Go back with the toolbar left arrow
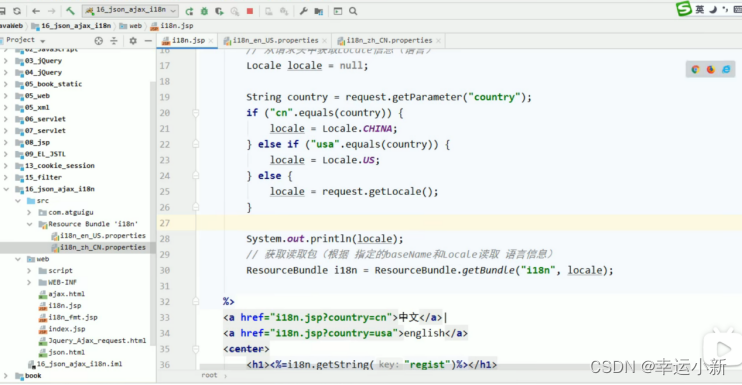The image size is (742, 385). (36, 11)
